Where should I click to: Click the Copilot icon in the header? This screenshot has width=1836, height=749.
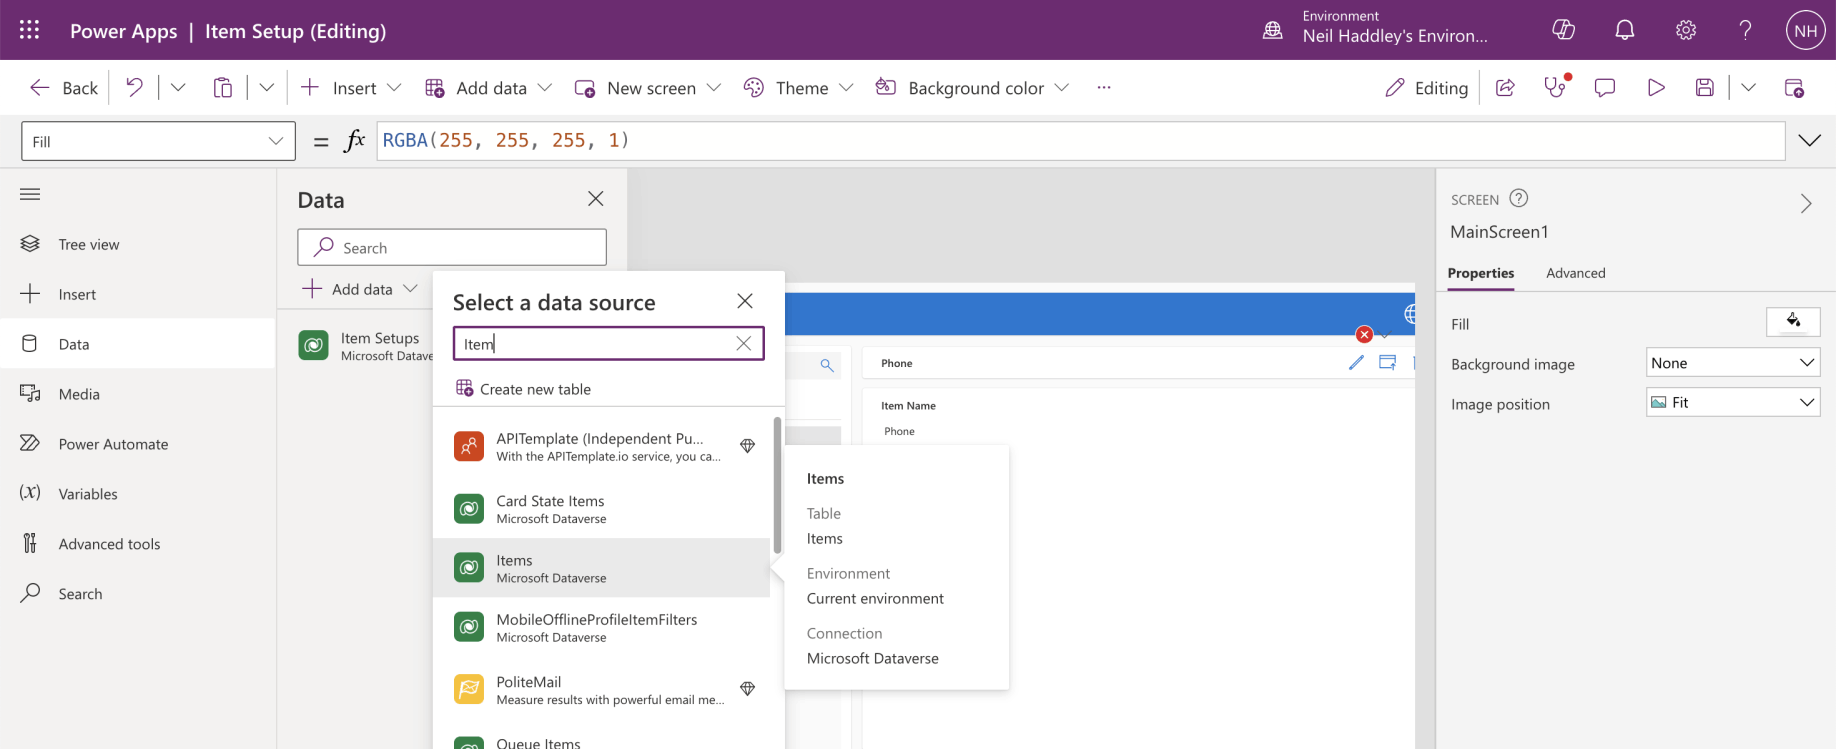point(1563,30)
